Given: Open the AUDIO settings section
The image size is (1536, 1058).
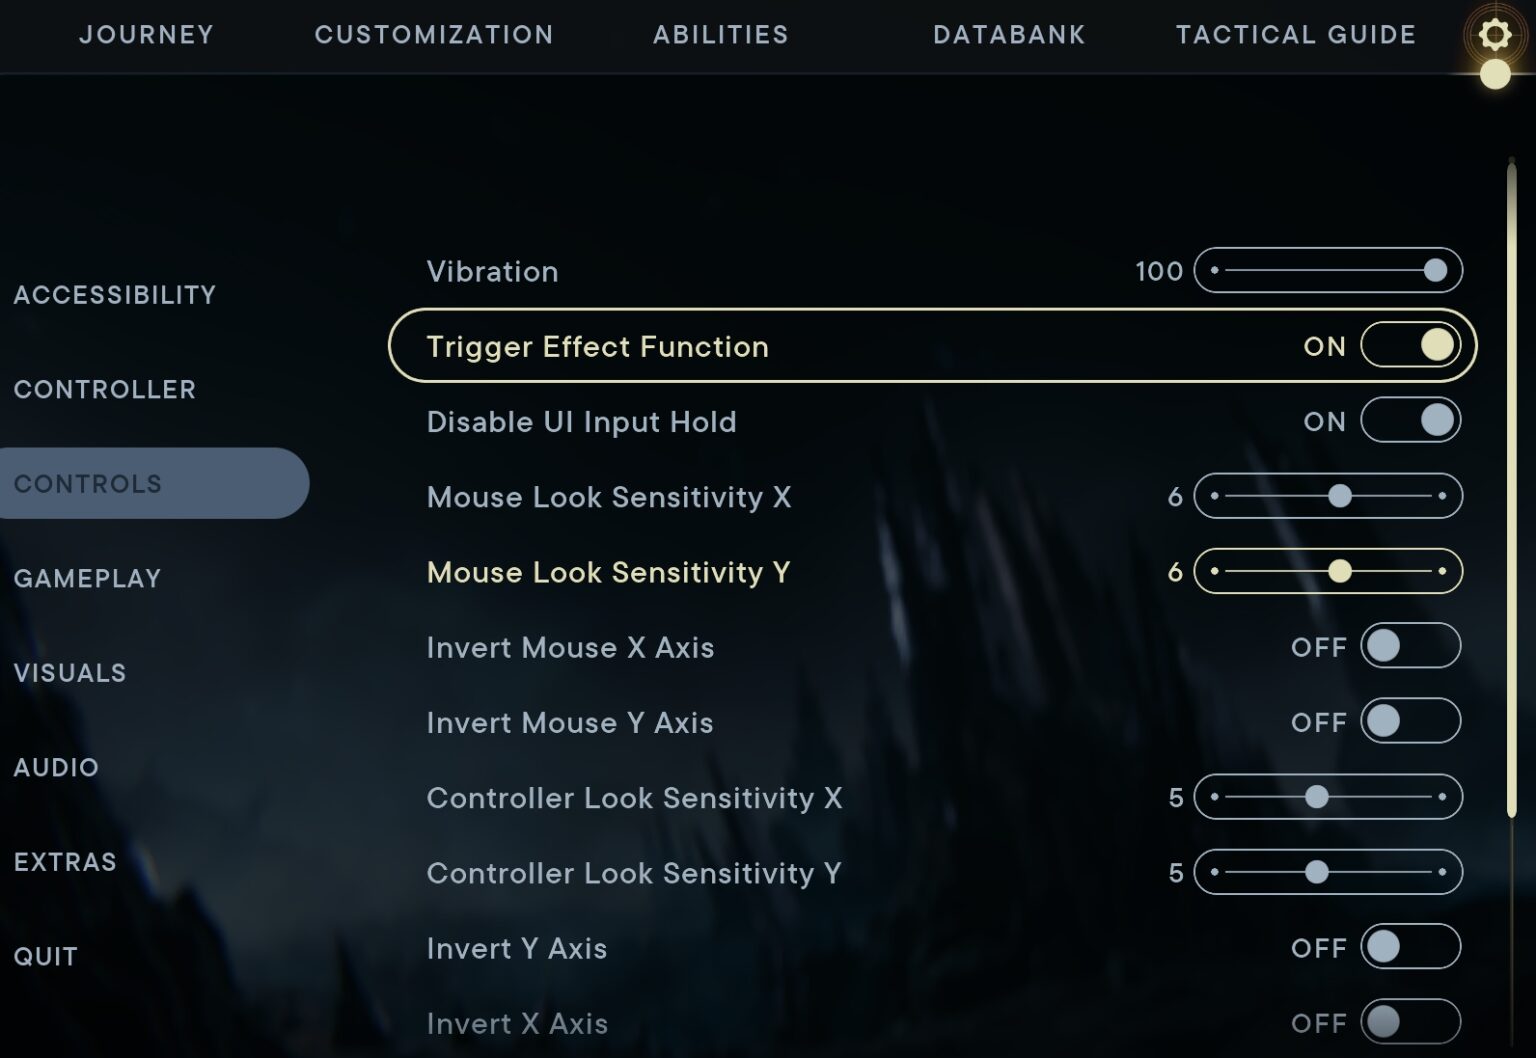Looking at the screenshot, I should (56, 767).
